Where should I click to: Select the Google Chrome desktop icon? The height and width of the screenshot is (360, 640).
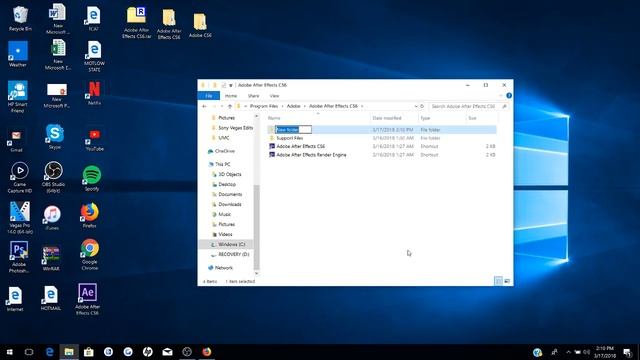click(90, 255)
